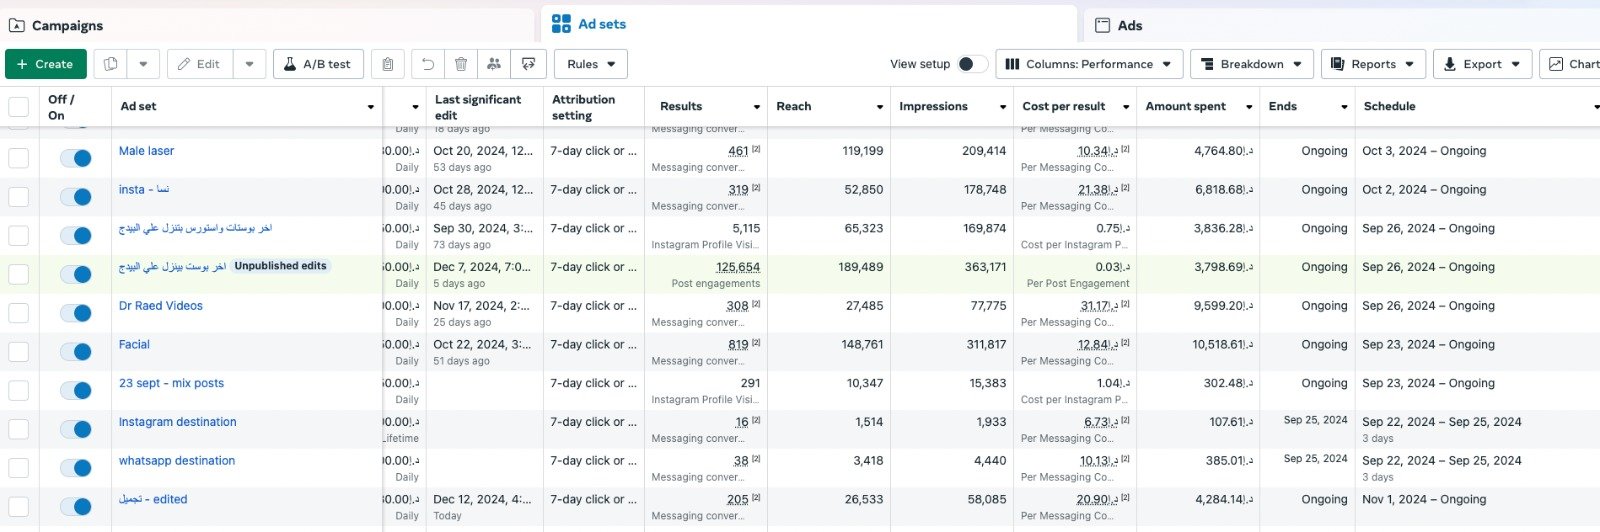The image size is (1600, 532).
Task: Click the clipboard paste icon
Action: pos(388,64)
